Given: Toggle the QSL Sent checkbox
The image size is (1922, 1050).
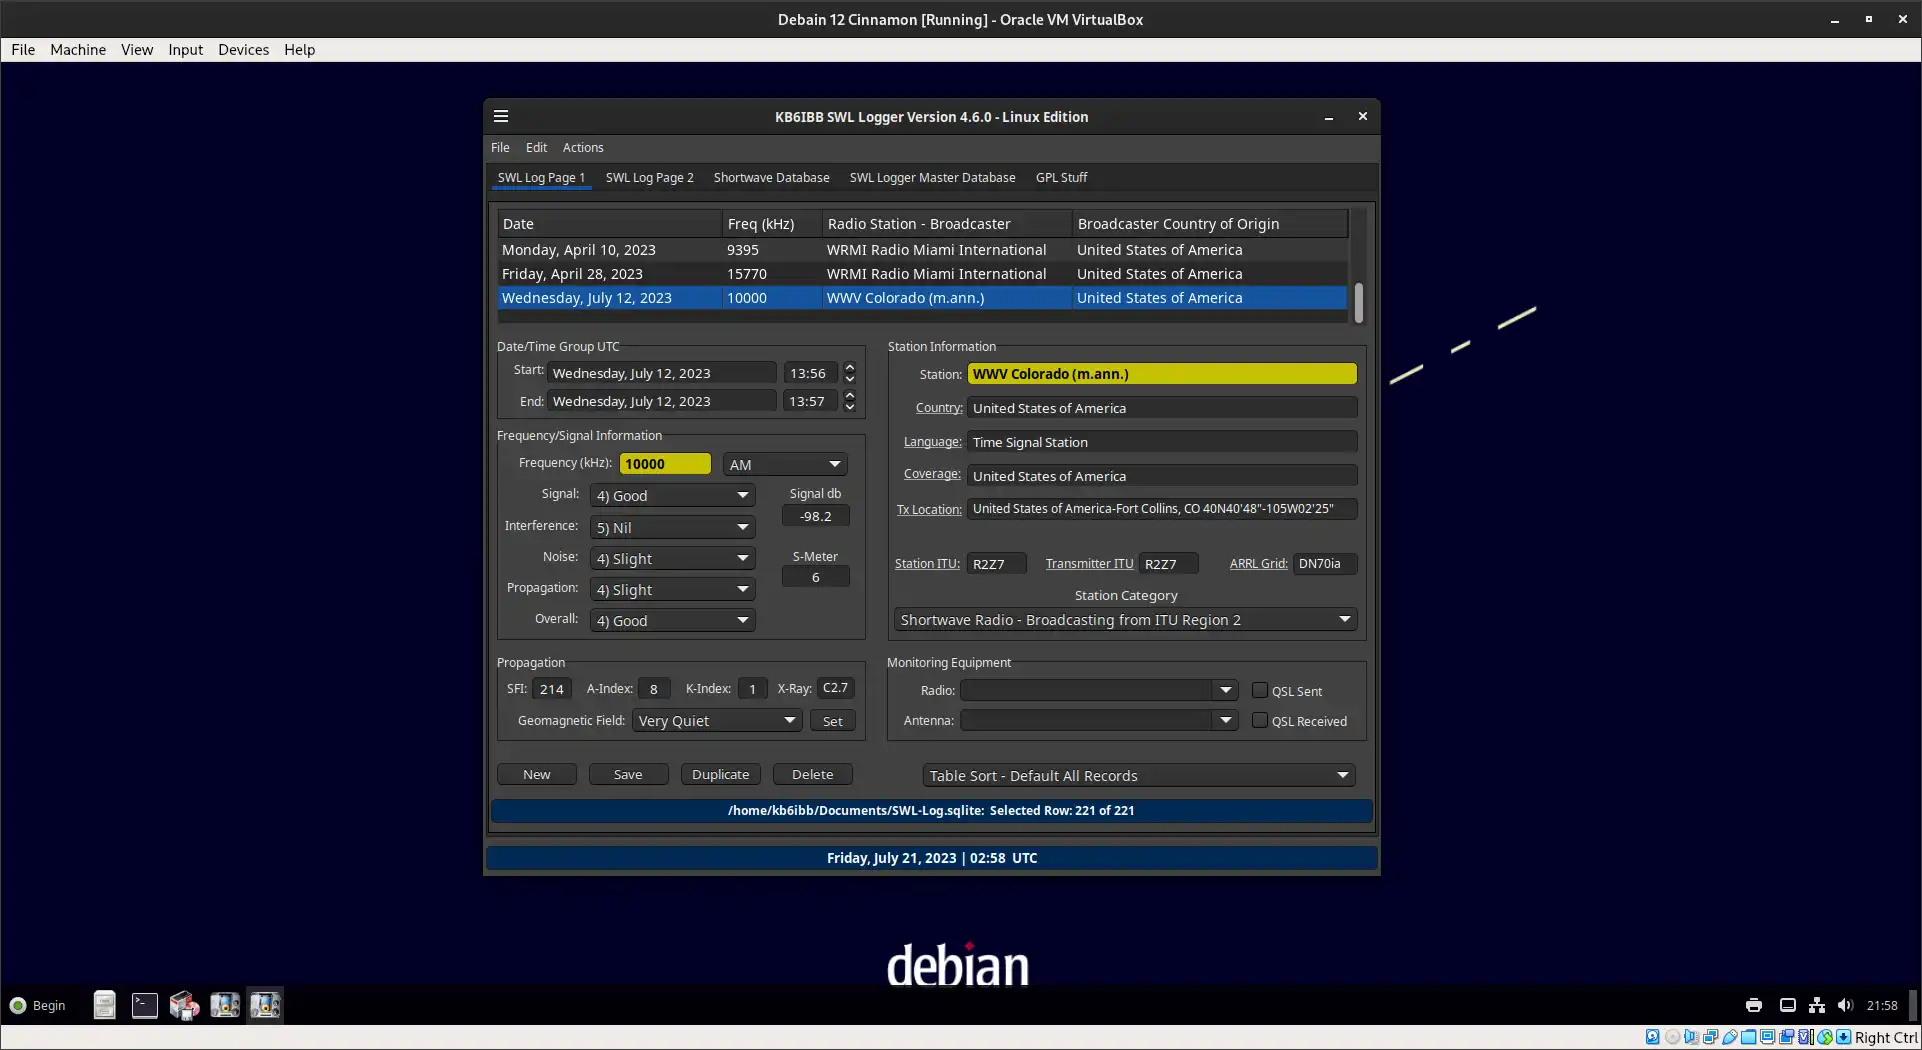Looking at the screenshot, I should point(1260,690).
